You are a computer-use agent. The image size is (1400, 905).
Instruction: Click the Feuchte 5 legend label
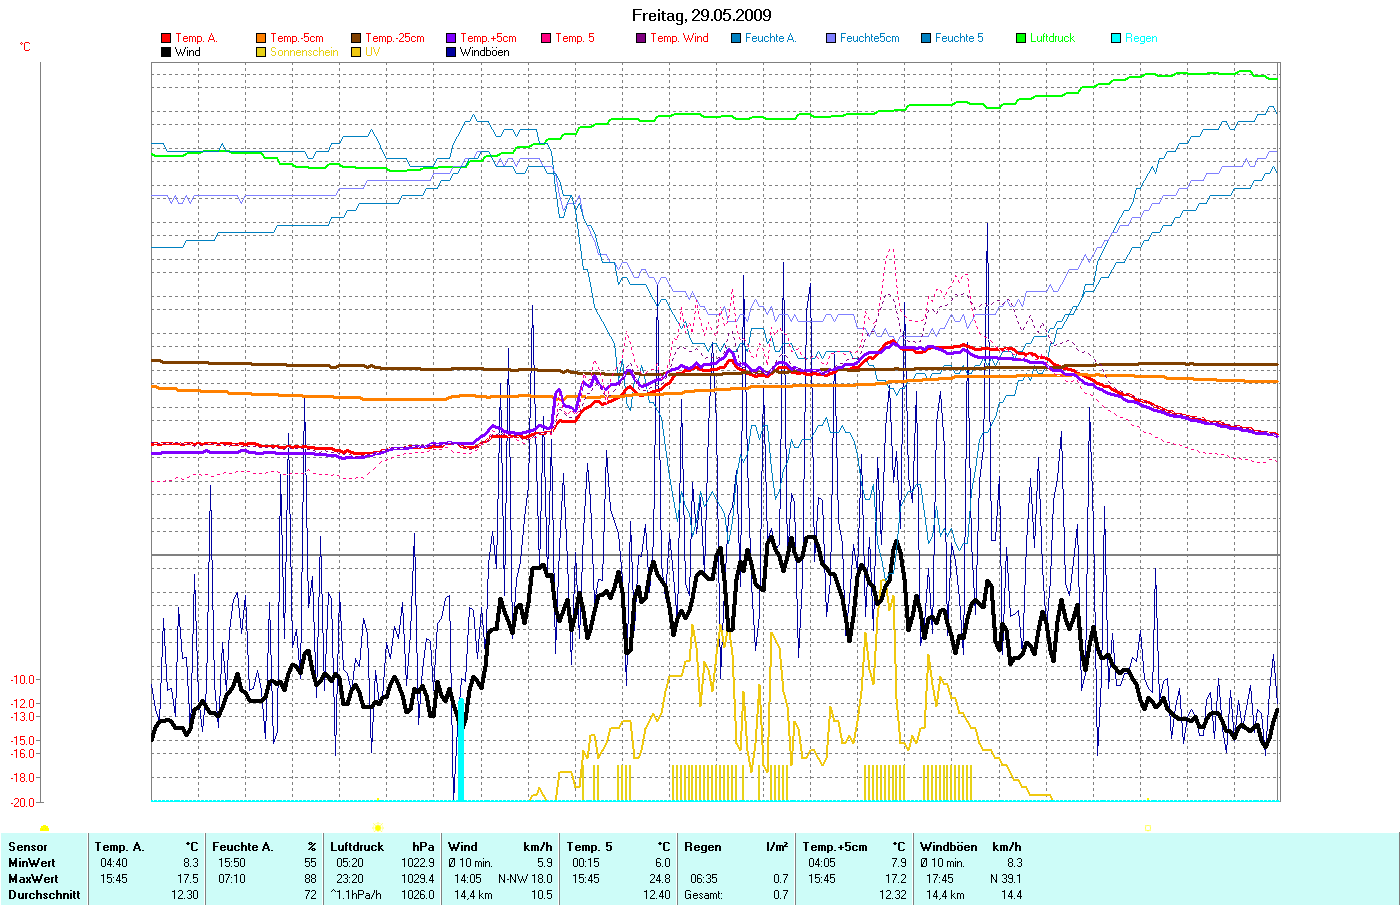[959, 39]
